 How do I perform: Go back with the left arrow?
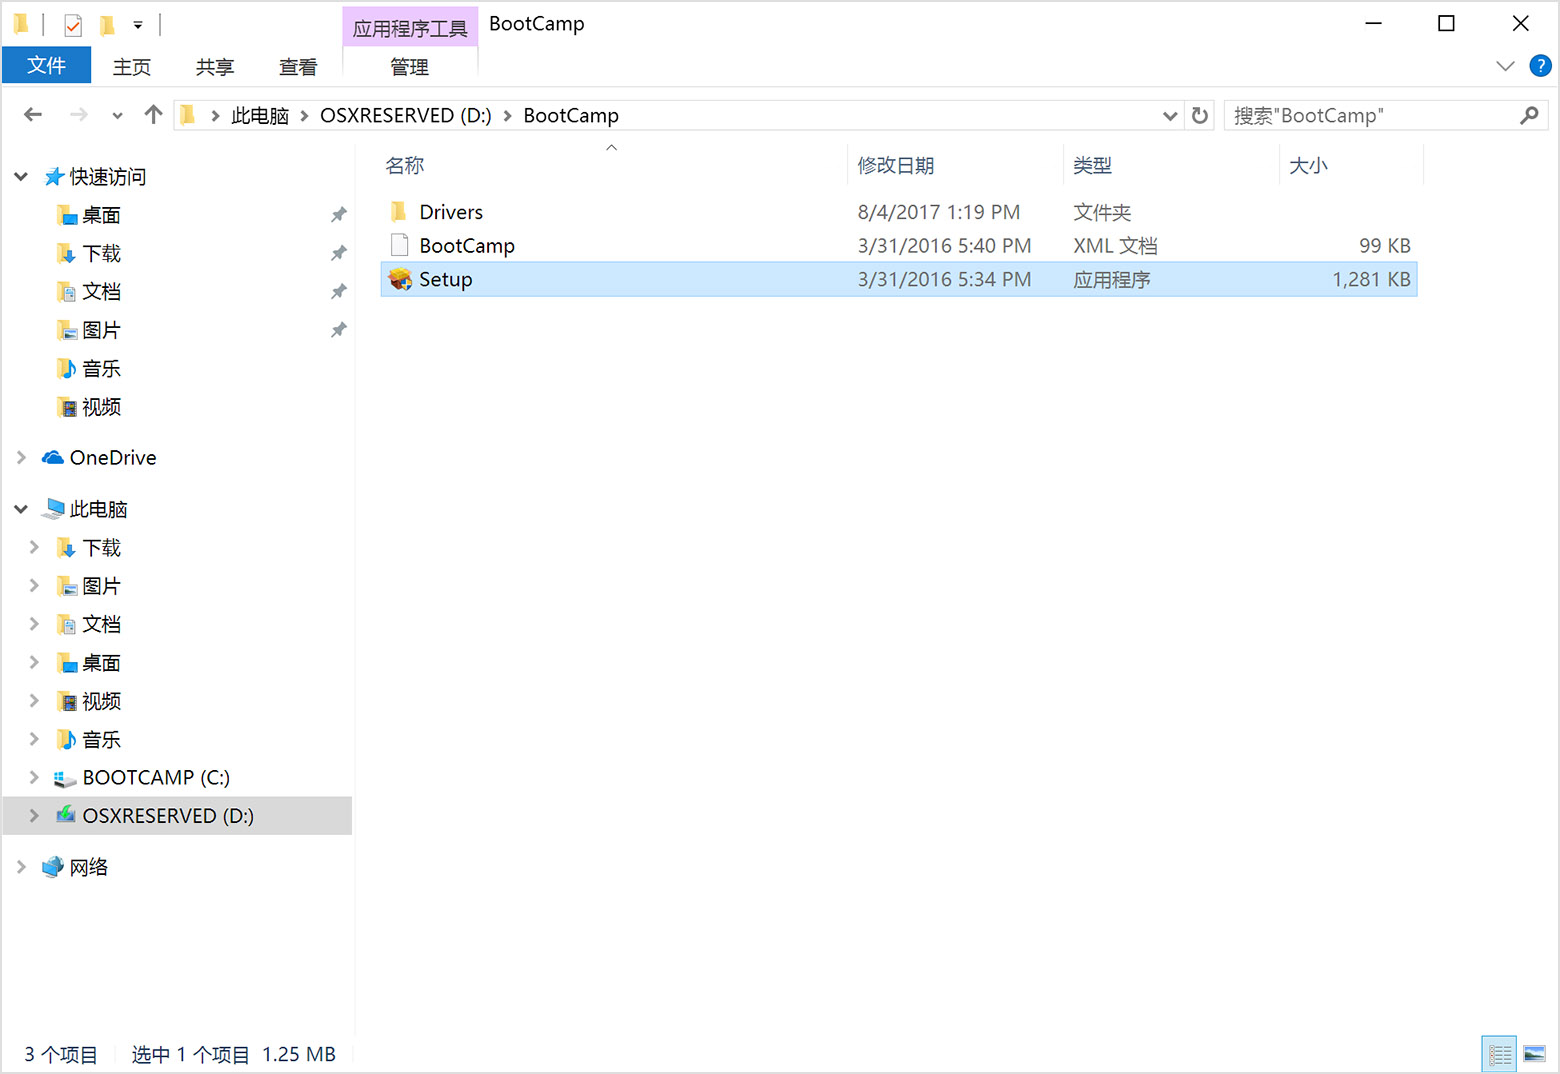[x=33, y=115]
